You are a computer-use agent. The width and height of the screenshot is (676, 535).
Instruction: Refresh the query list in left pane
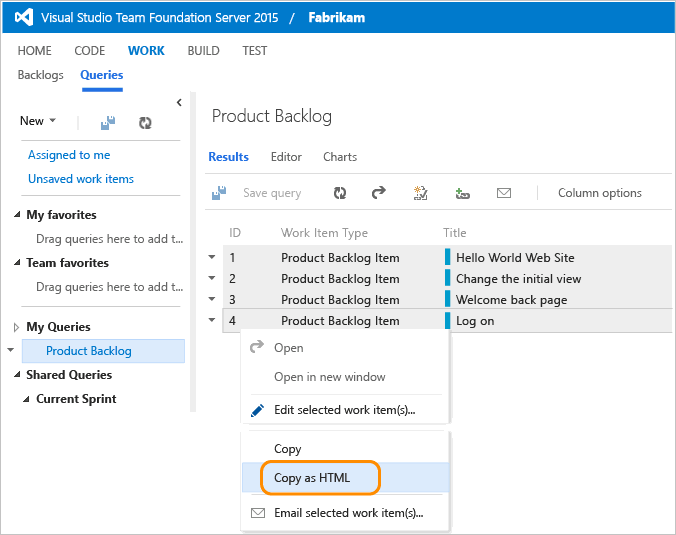pos(145,122)
